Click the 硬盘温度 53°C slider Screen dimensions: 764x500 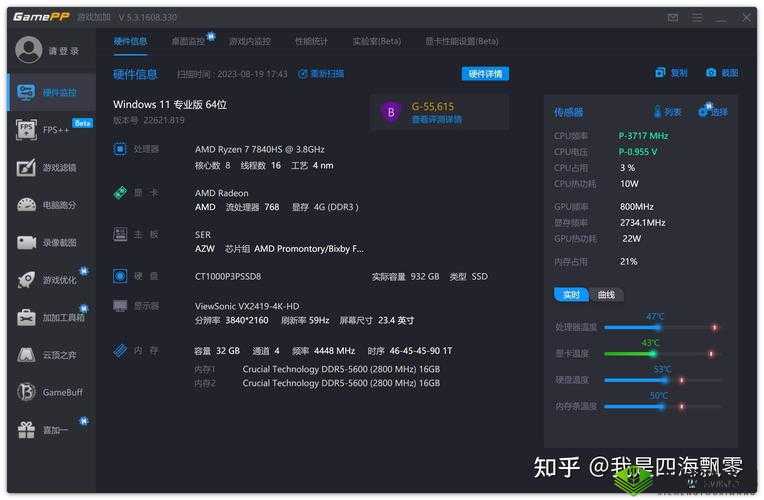pyautogui.click(x=663, y=380)
